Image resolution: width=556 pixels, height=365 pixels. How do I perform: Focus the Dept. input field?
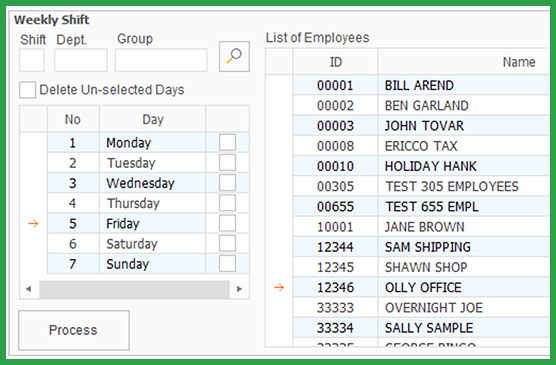click(x=80, y=60)
